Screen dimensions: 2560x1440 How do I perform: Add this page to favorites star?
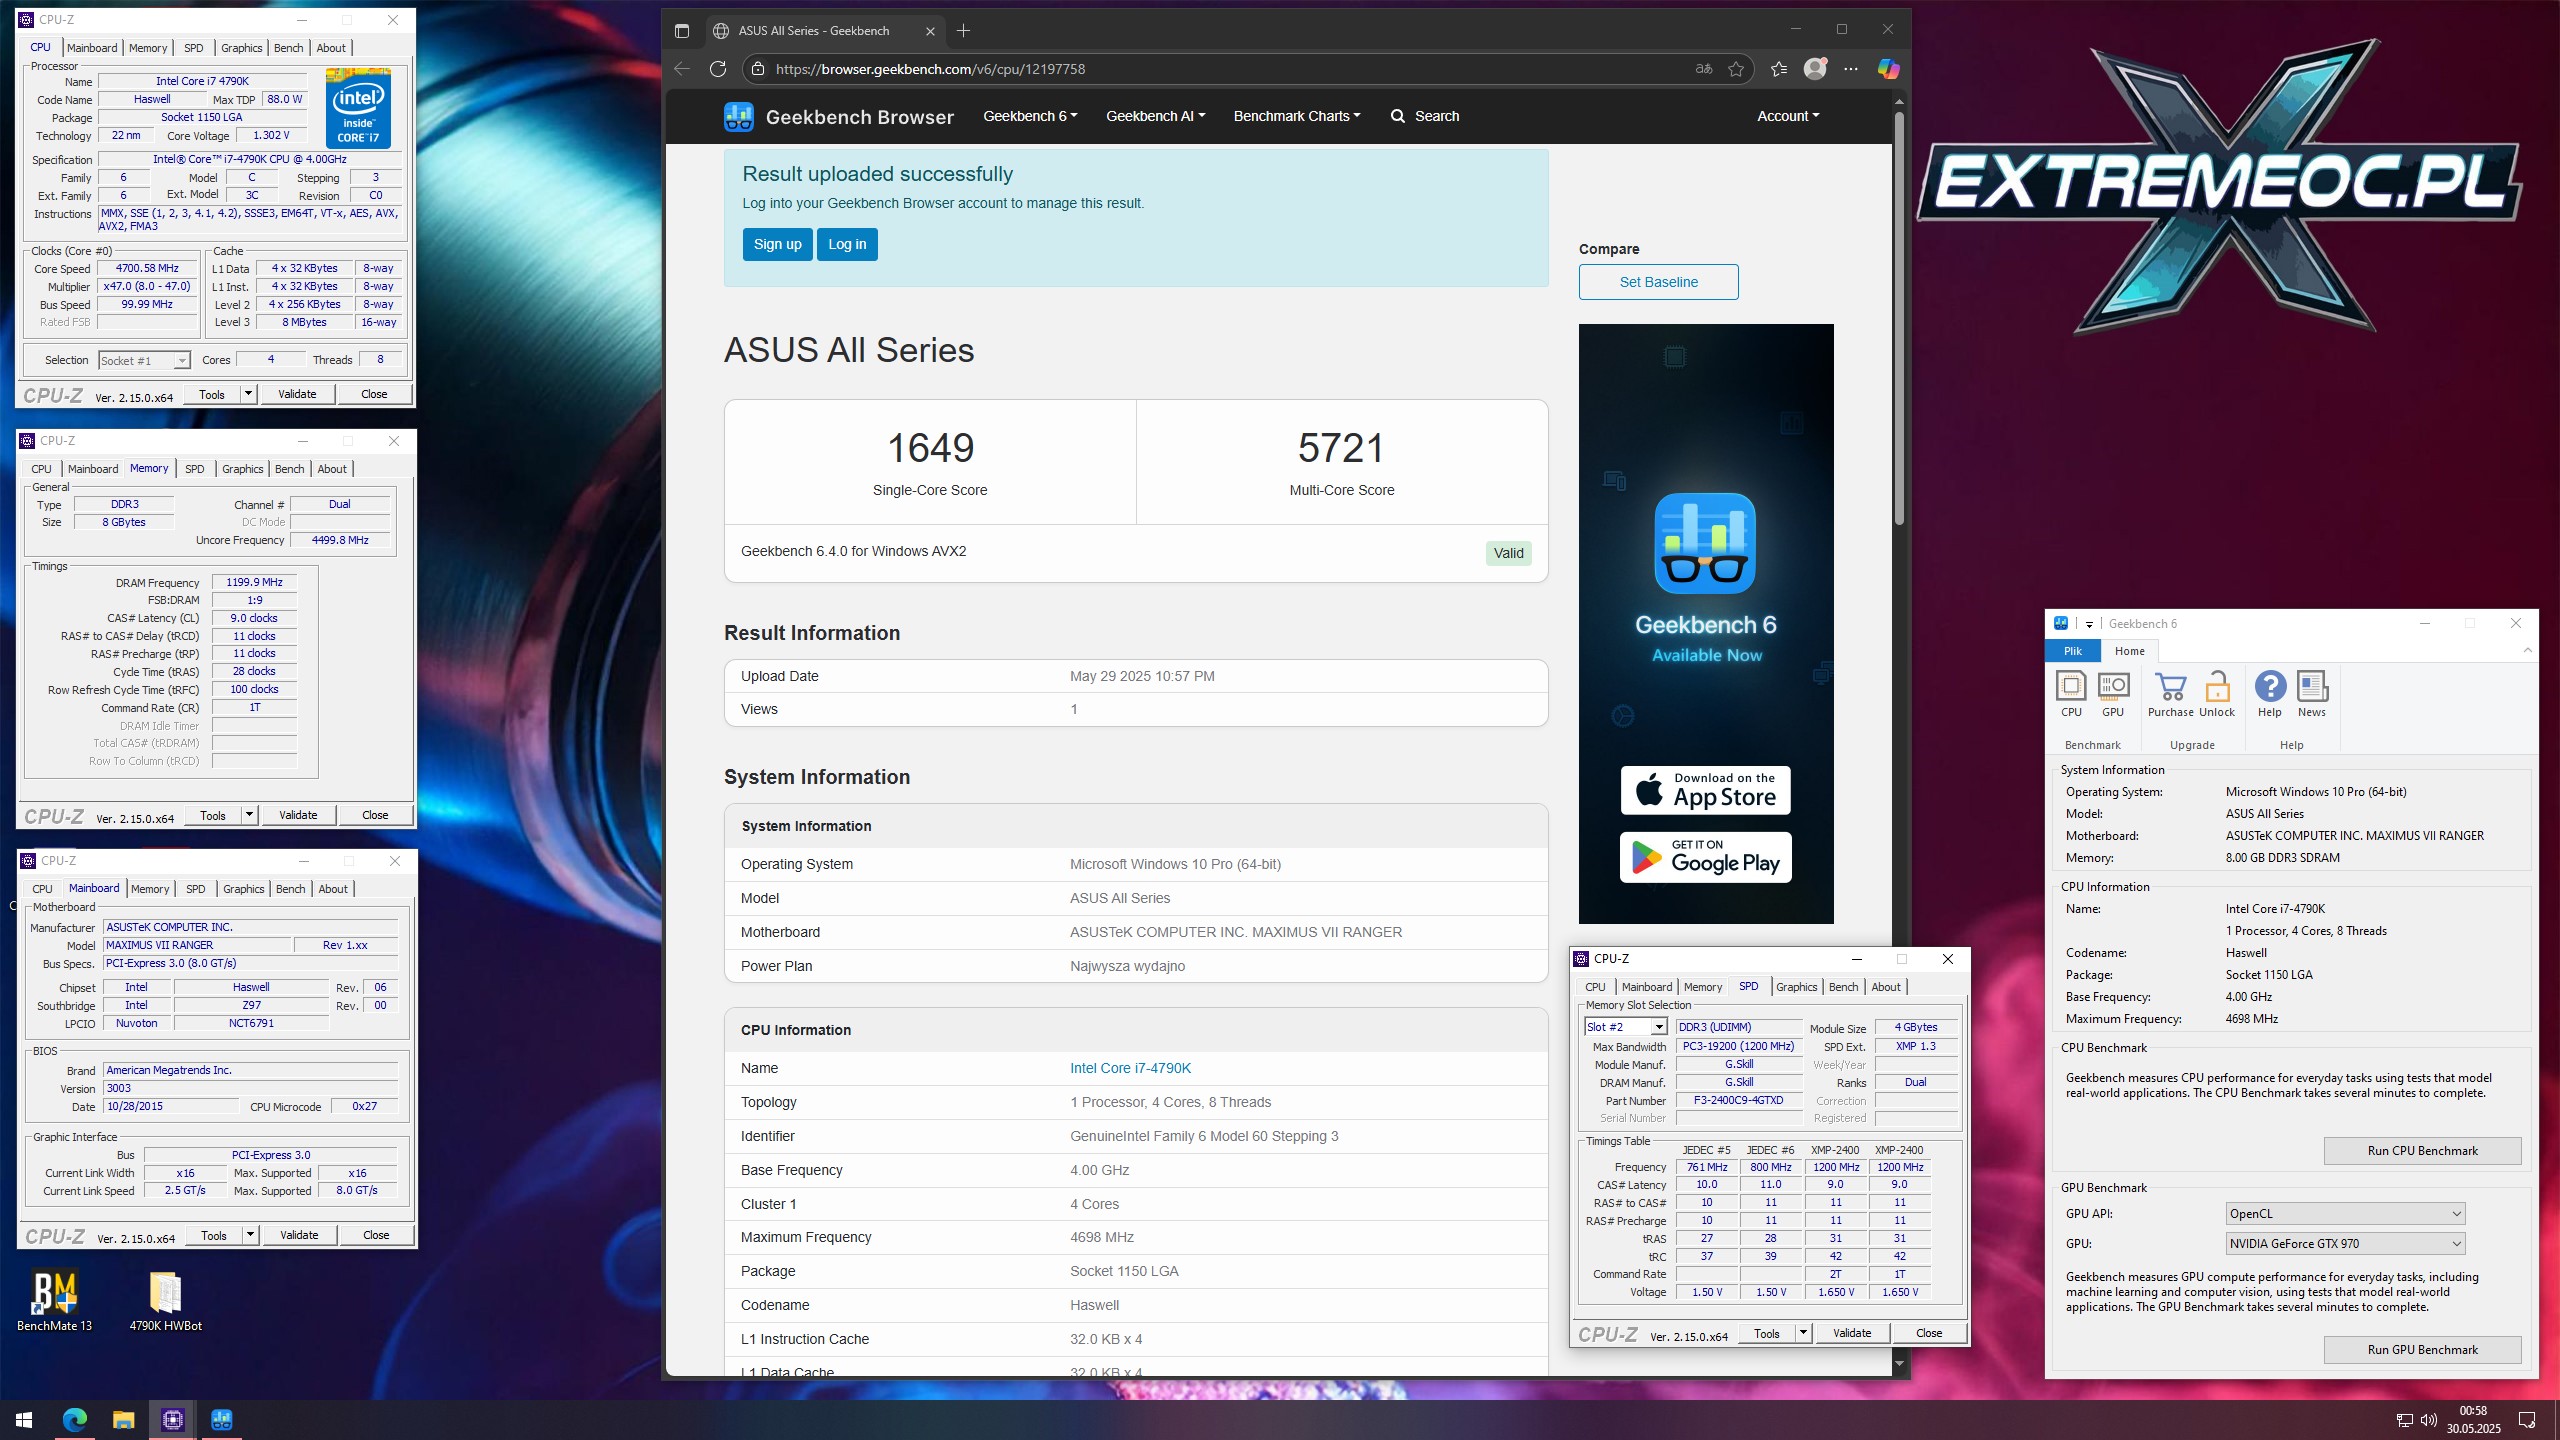click(1736, 69)
